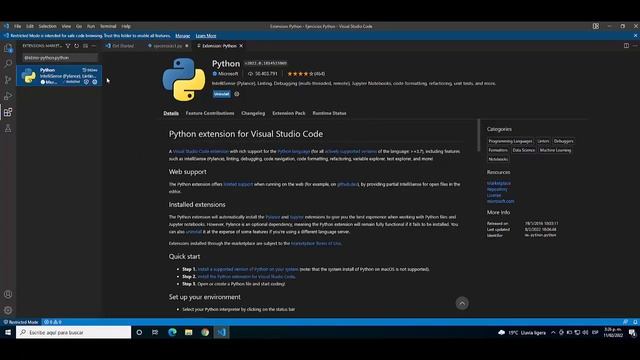Click the scroll-to-top arrow button
The image size is (640, 360).
[x=462, y=303]
